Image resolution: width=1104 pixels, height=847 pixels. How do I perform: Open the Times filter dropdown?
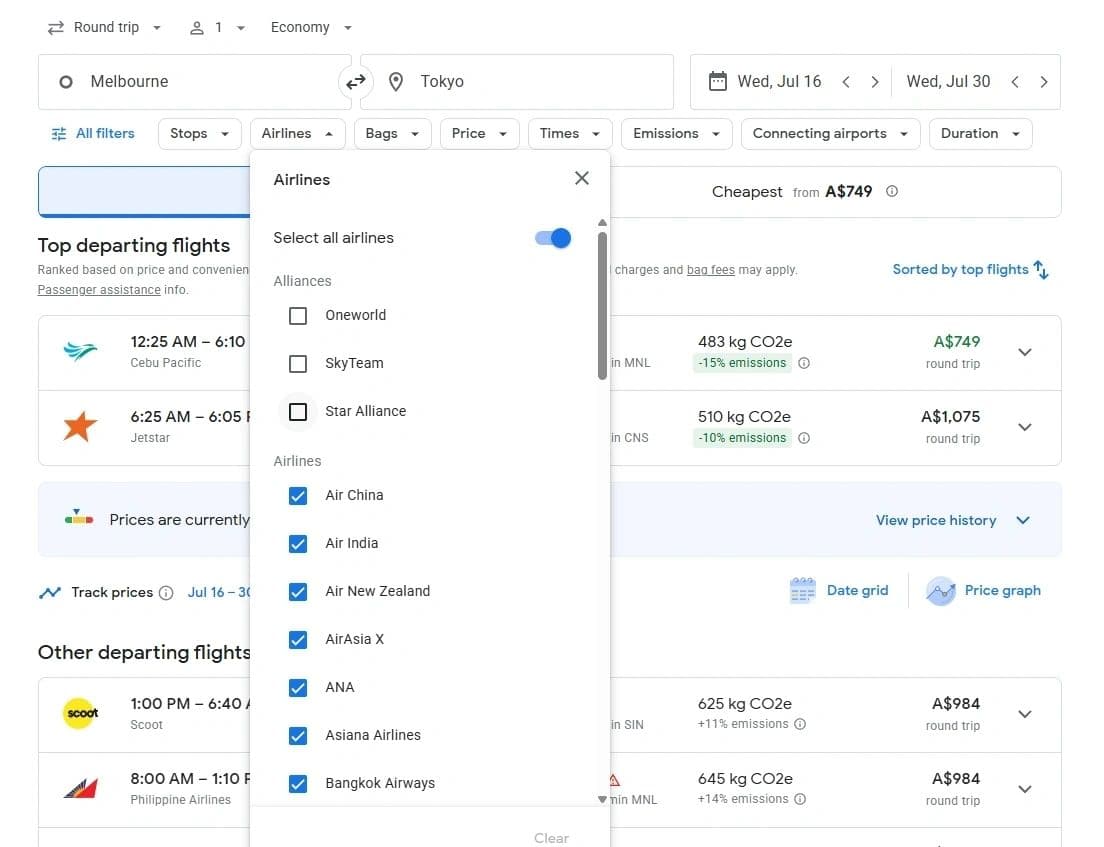570,134
